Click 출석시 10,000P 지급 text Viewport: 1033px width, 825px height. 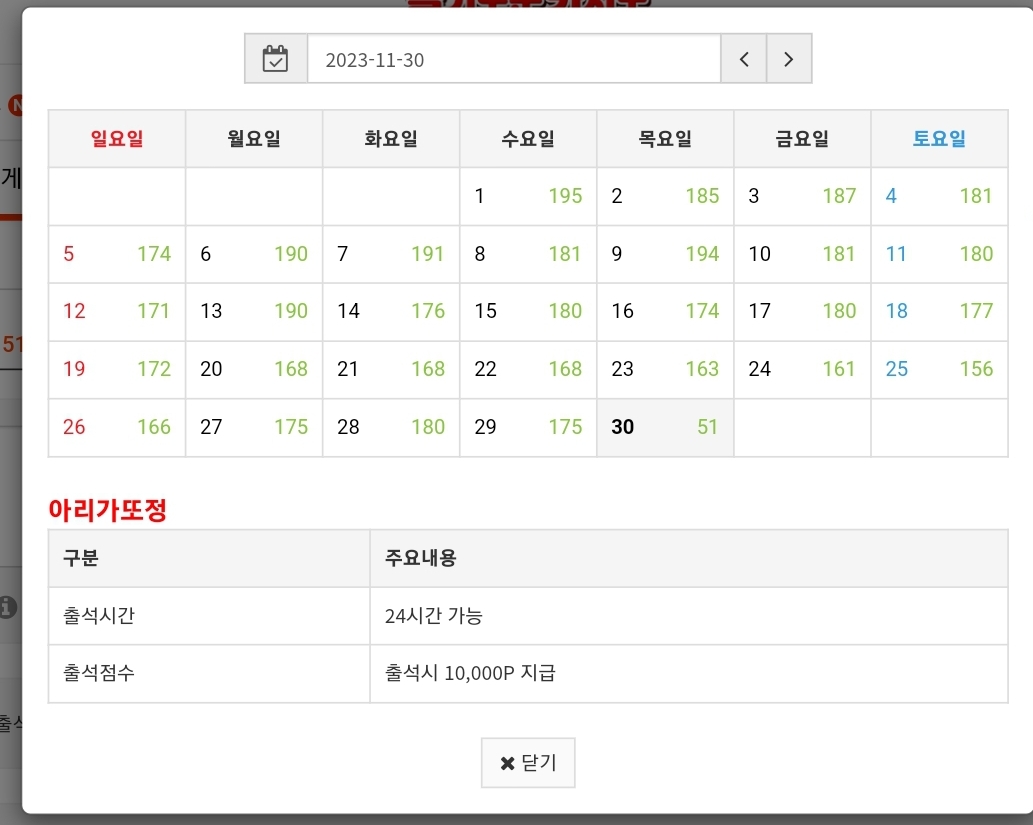(x=470, y=673)
